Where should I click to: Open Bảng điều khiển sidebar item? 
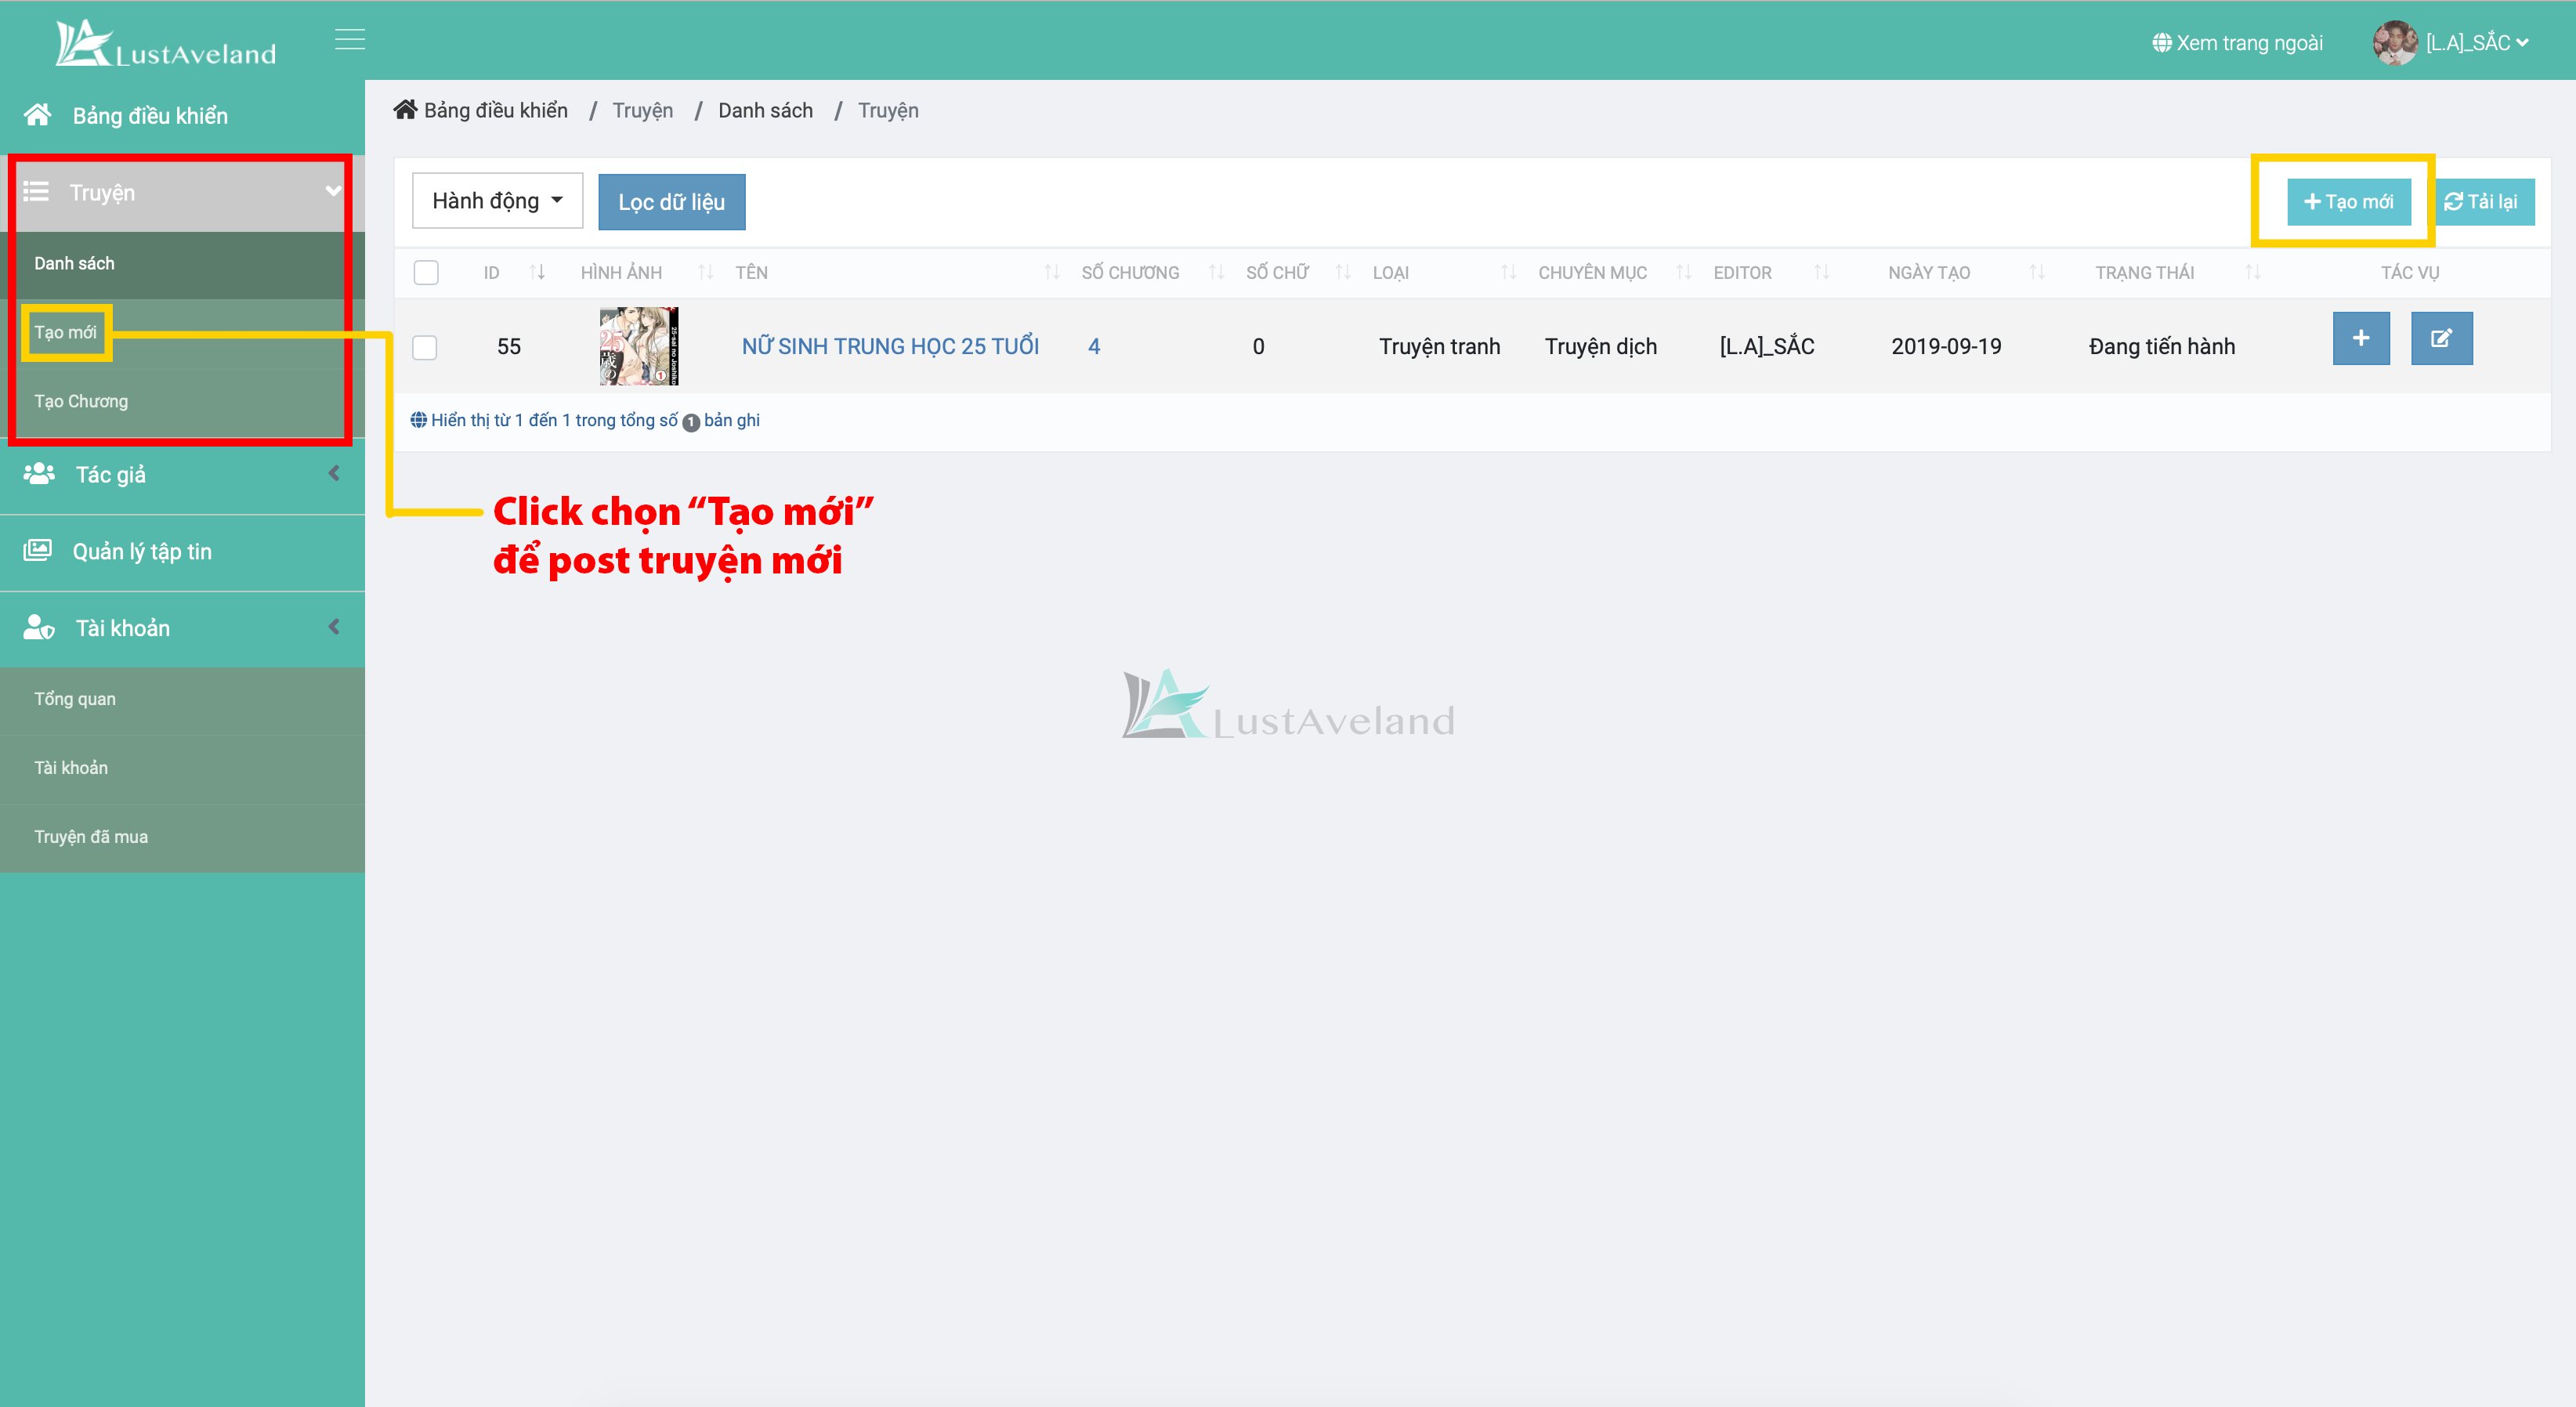coord(150,116)
